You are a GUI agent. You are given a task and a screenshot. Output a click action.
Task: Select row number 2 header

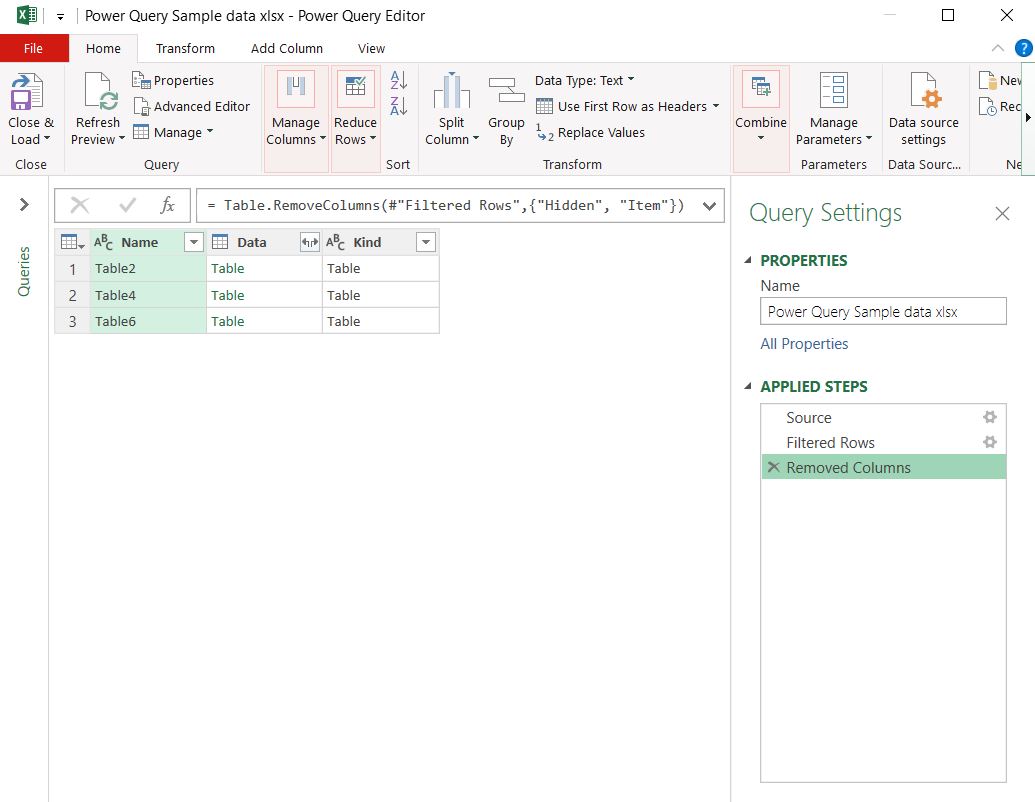pyautogui.click(x=72, y=295)
